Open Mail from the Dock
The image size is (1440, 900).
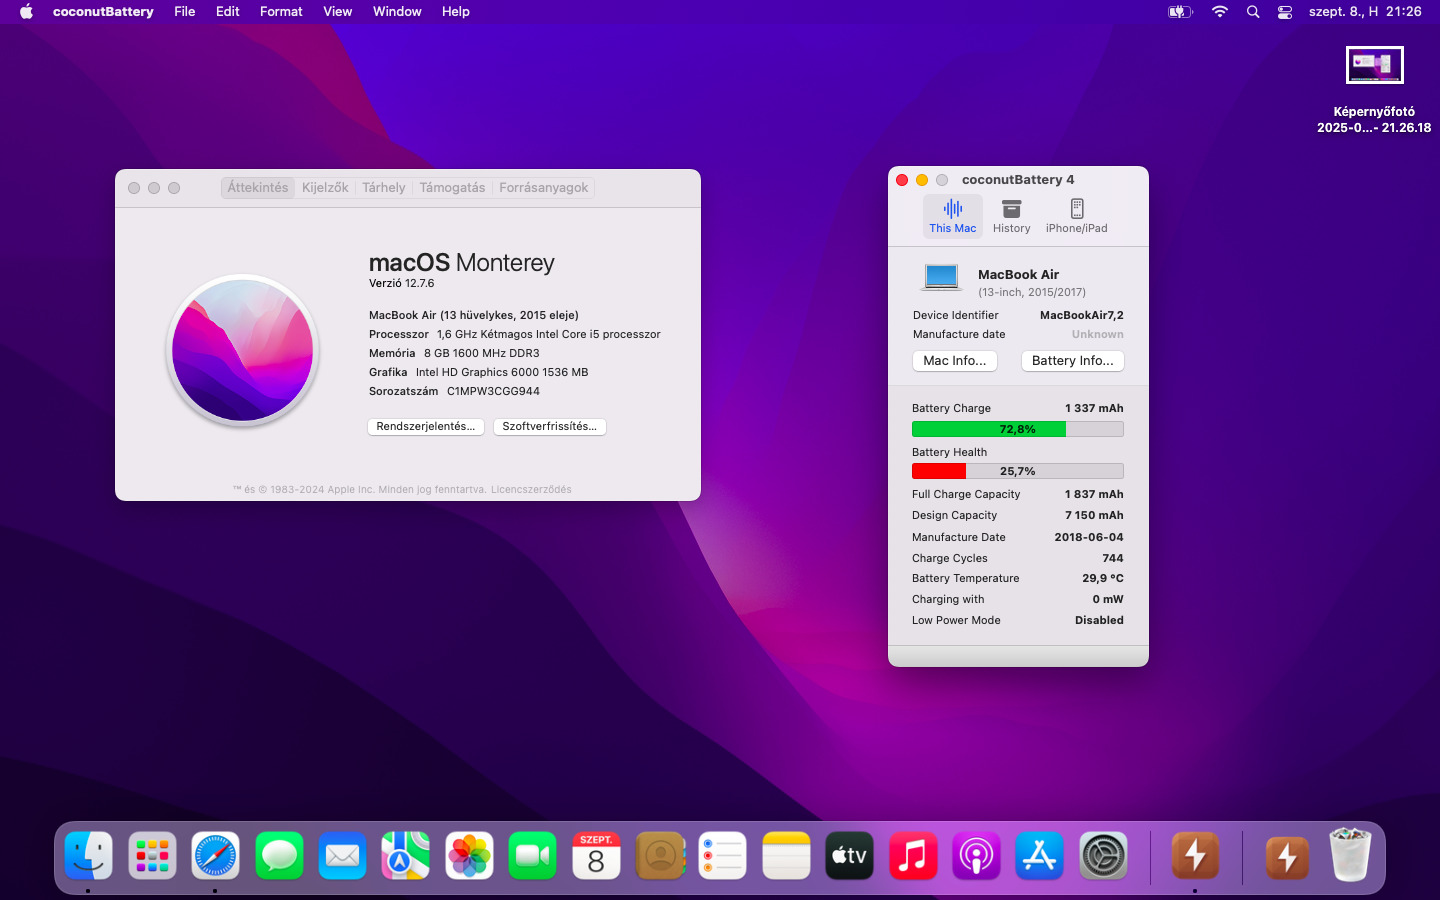[343, 856]
